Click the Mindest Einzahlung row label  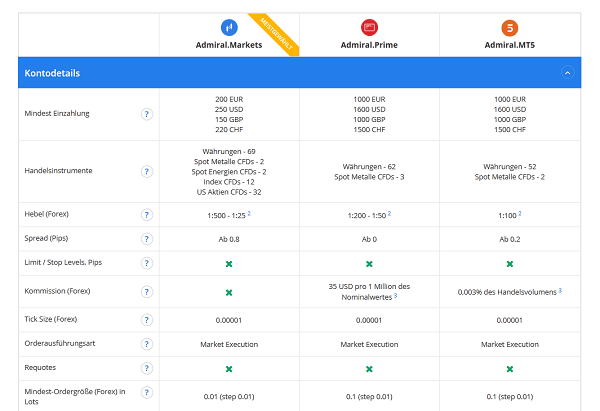[x=57, y=114]
